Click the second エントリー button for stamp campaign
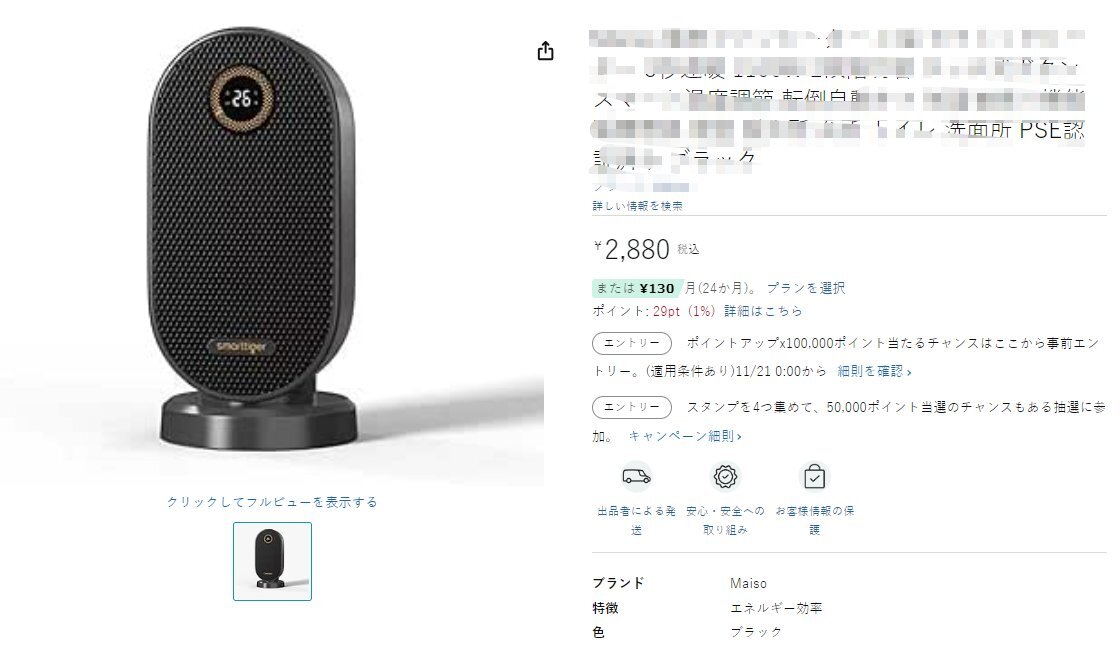The width and height of the screenshot is (1120, 645). point(631,407)
